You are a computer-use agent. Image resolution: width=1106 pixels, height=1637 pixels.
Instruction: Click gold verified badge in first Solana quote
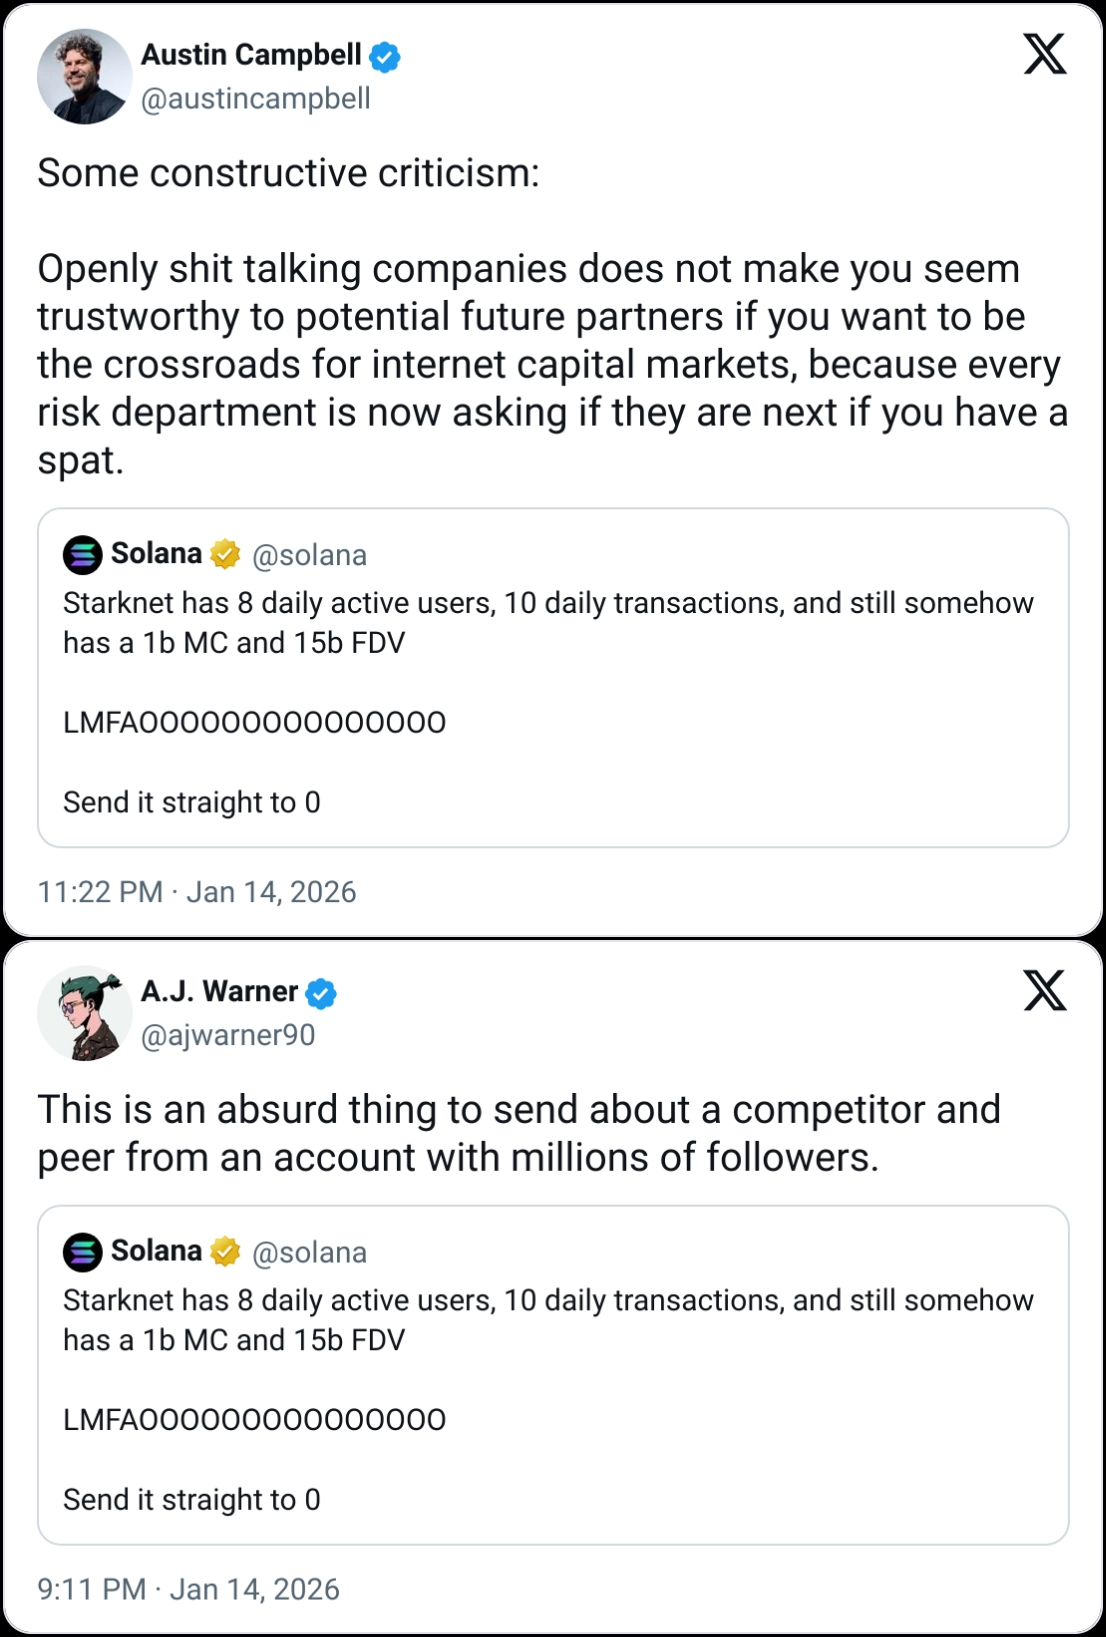(x=226, y=554)
